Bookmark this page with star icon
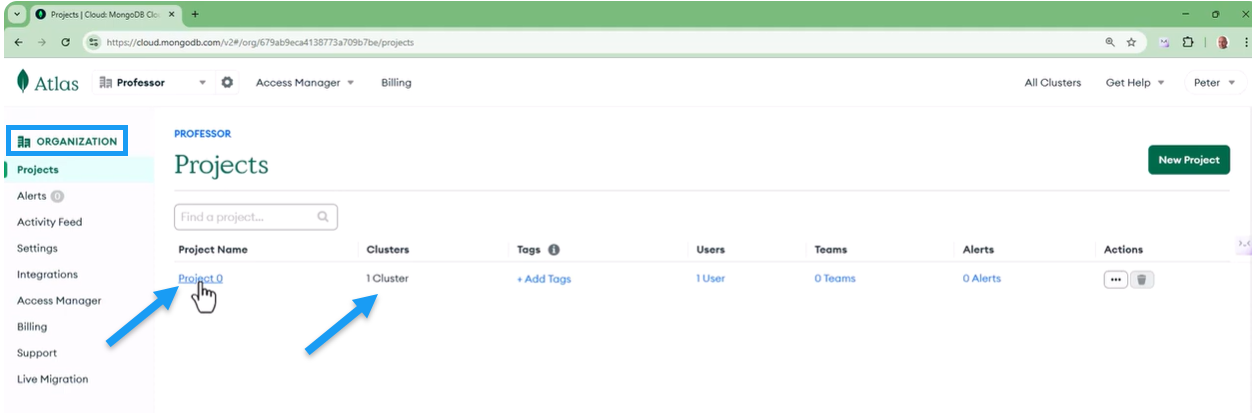The height and width of the screenshot is (413, 1252). pyautogui.click(x=1131, y=42)
